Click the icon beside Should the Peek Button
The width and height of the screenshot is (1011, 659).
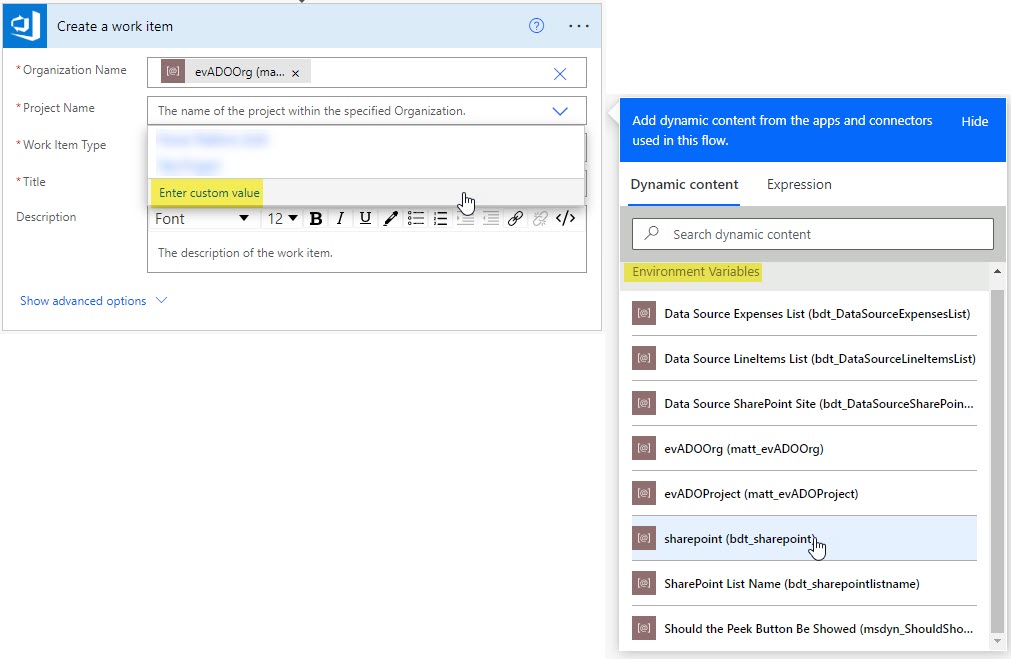[x=643, y=628]
